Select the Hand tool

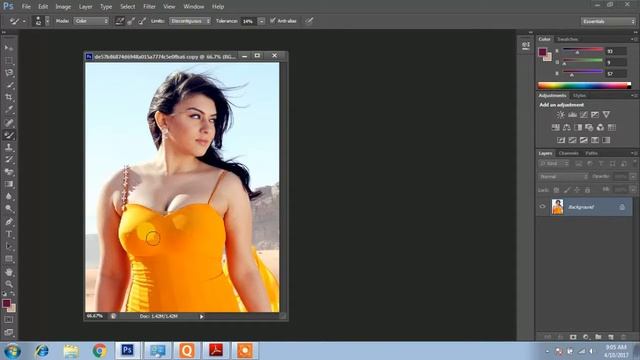[x=9, y=271]
